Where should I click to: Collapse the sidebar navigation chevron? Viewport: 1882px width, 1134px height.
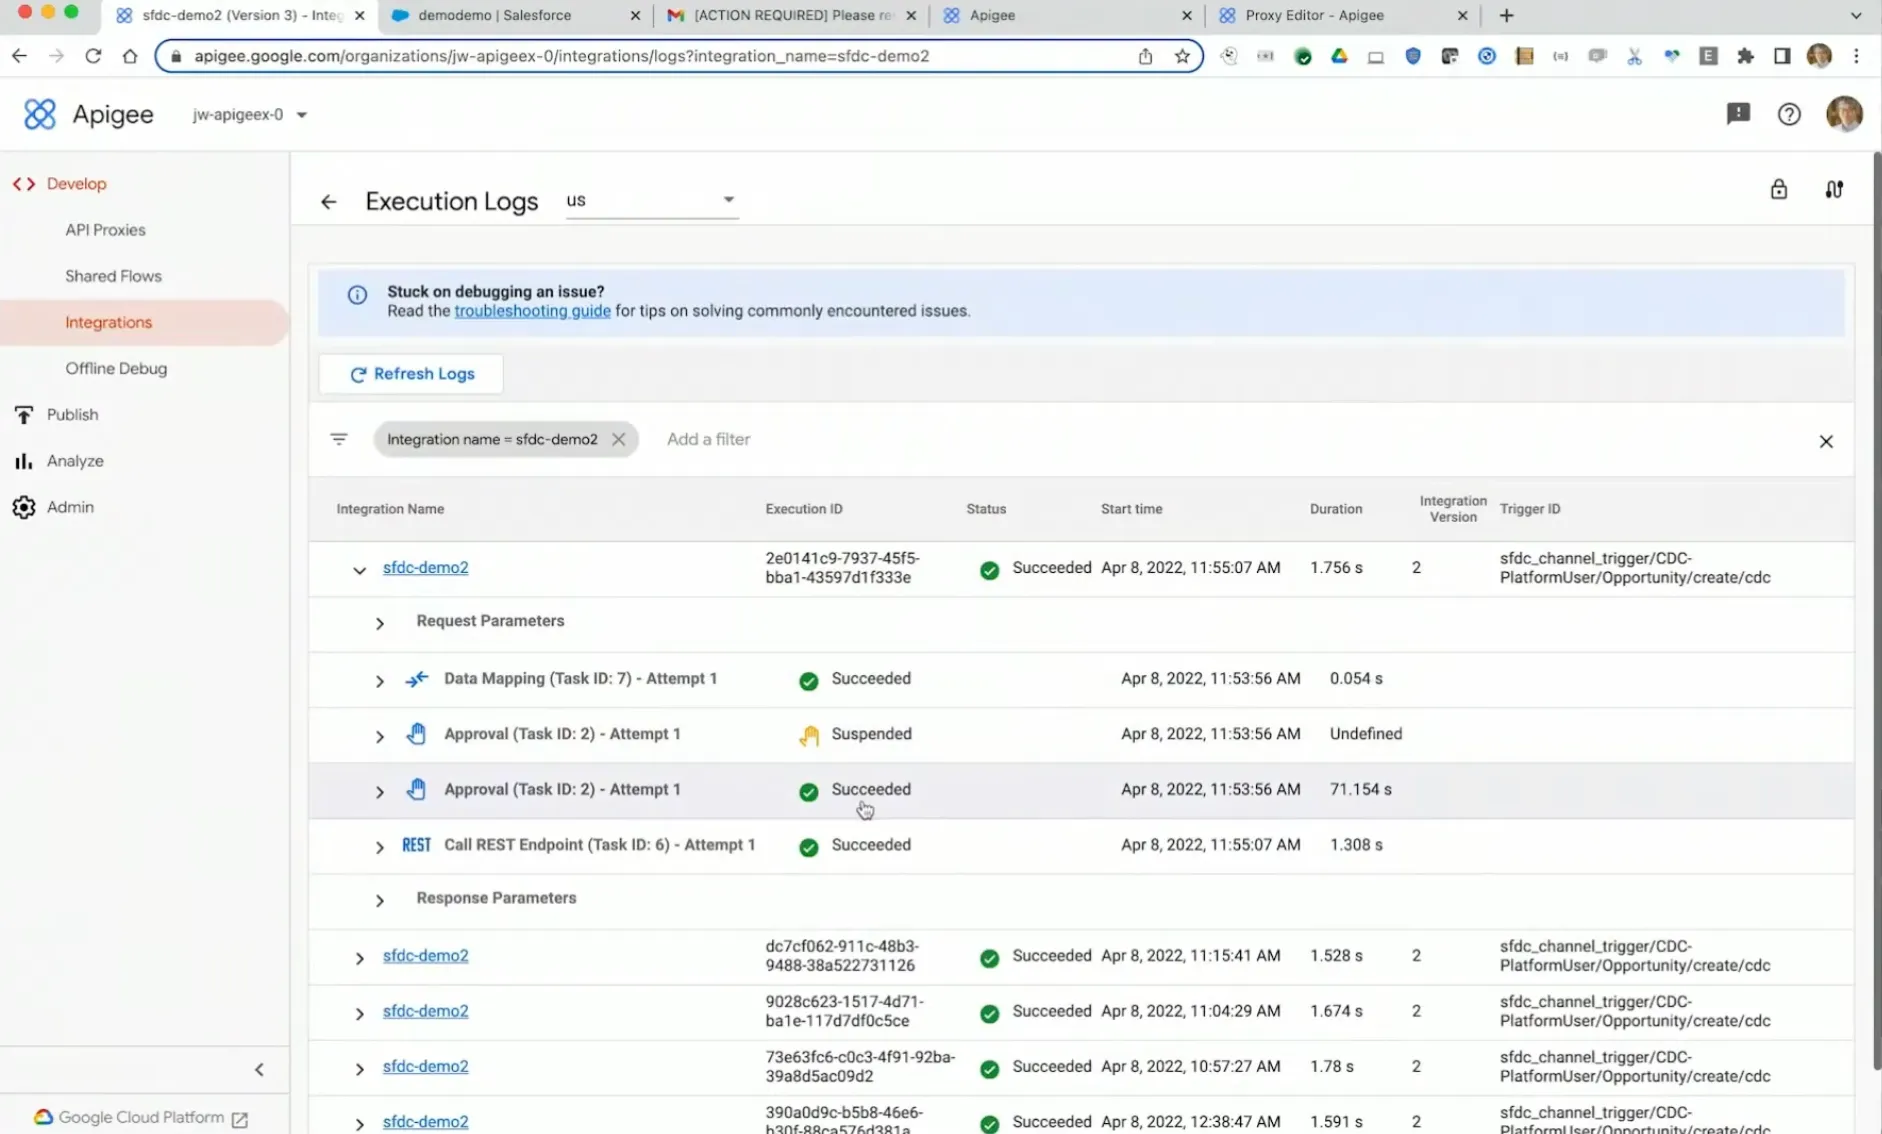pyautogui.click(x=259, y=1070)
